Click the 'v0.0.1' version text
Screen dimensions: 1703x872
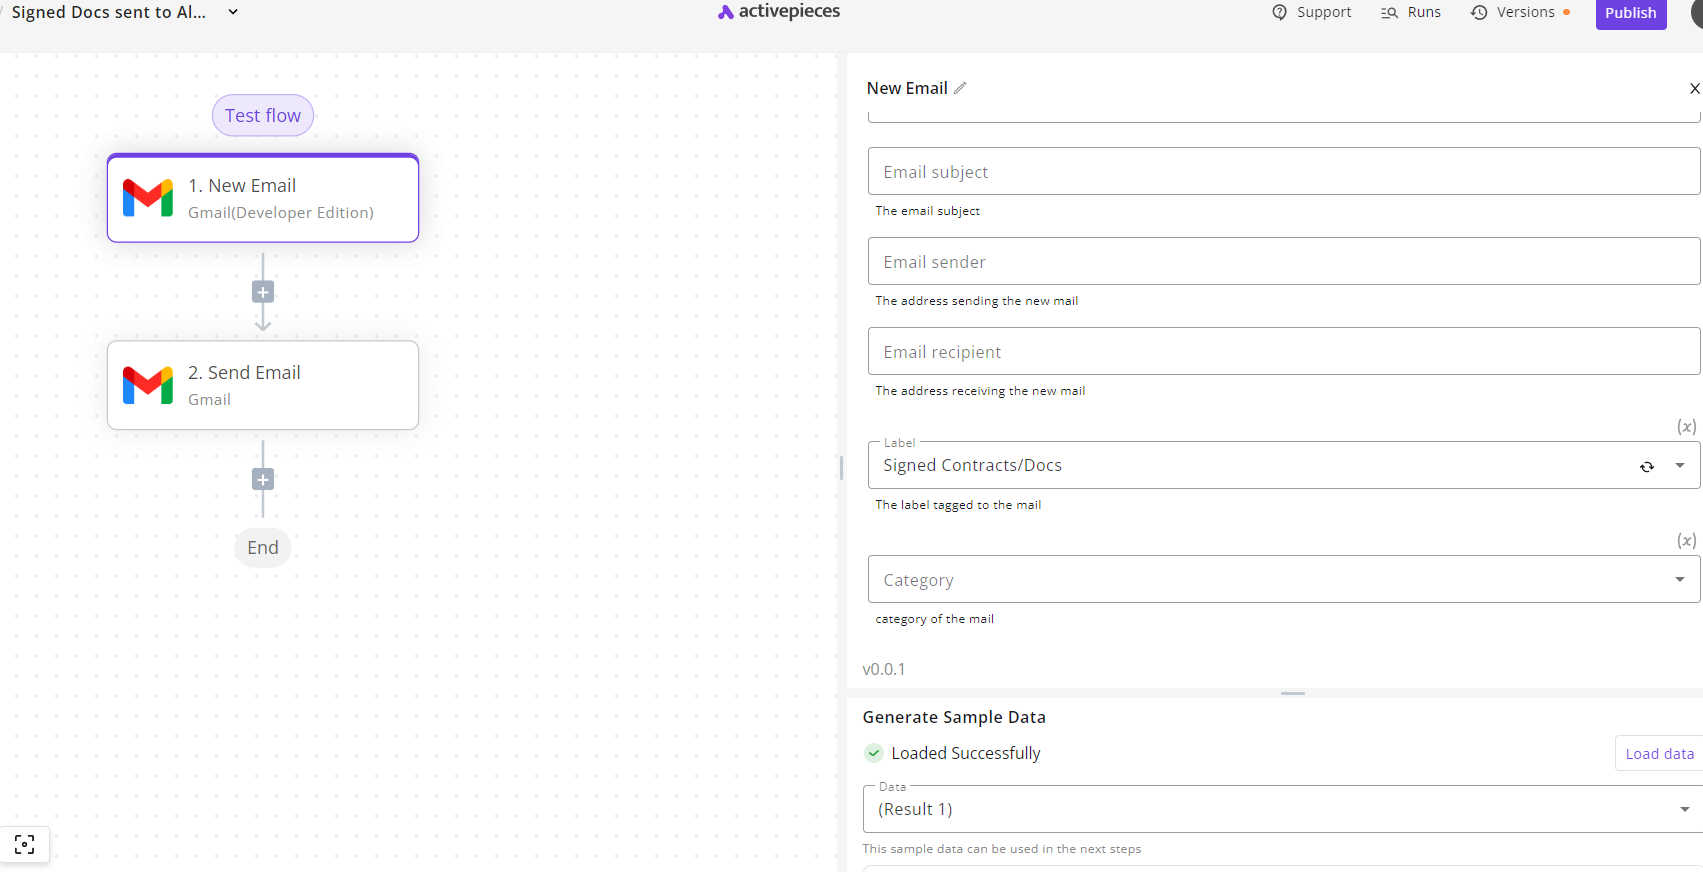coord(884,669)
